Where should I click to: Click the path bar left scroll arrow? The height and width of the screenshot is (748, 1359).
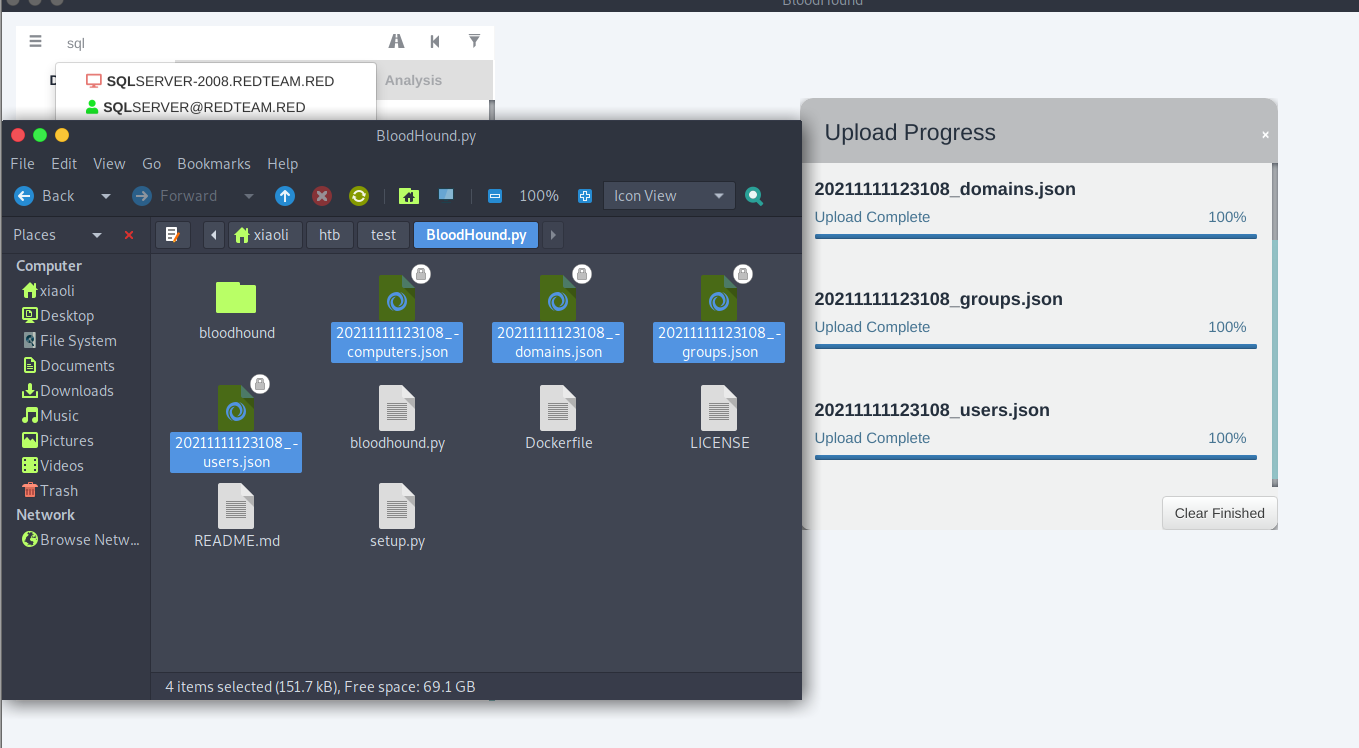click(x=214, y=235)
